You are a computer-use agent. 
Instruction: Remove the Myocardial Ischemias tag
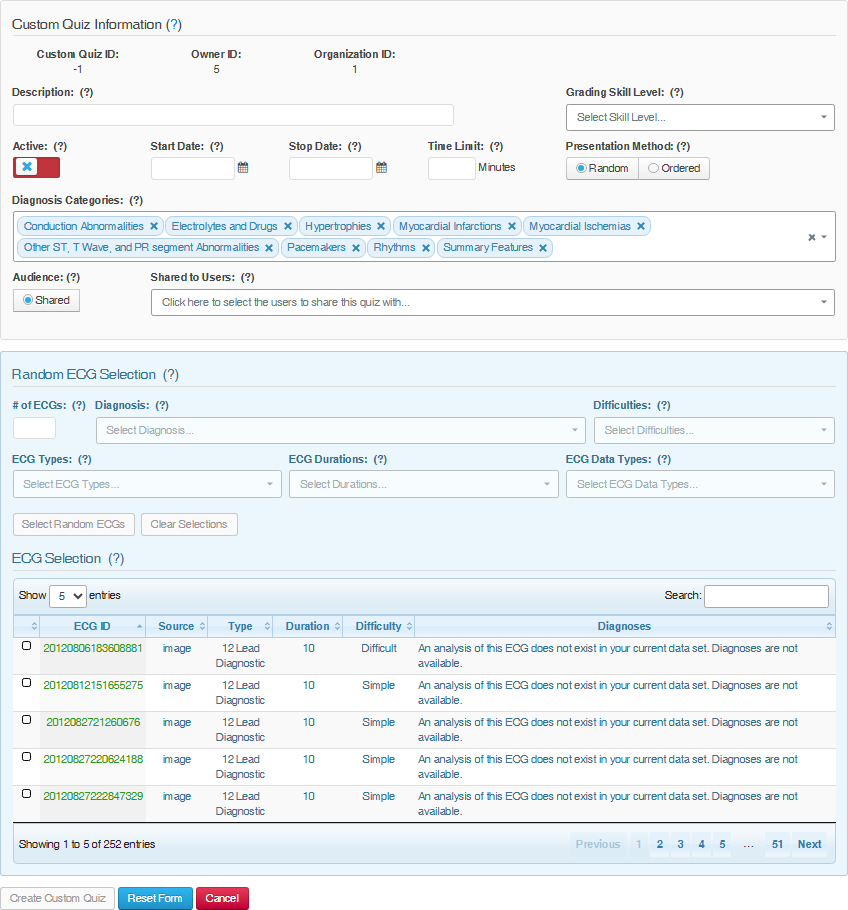coord(641,227)
